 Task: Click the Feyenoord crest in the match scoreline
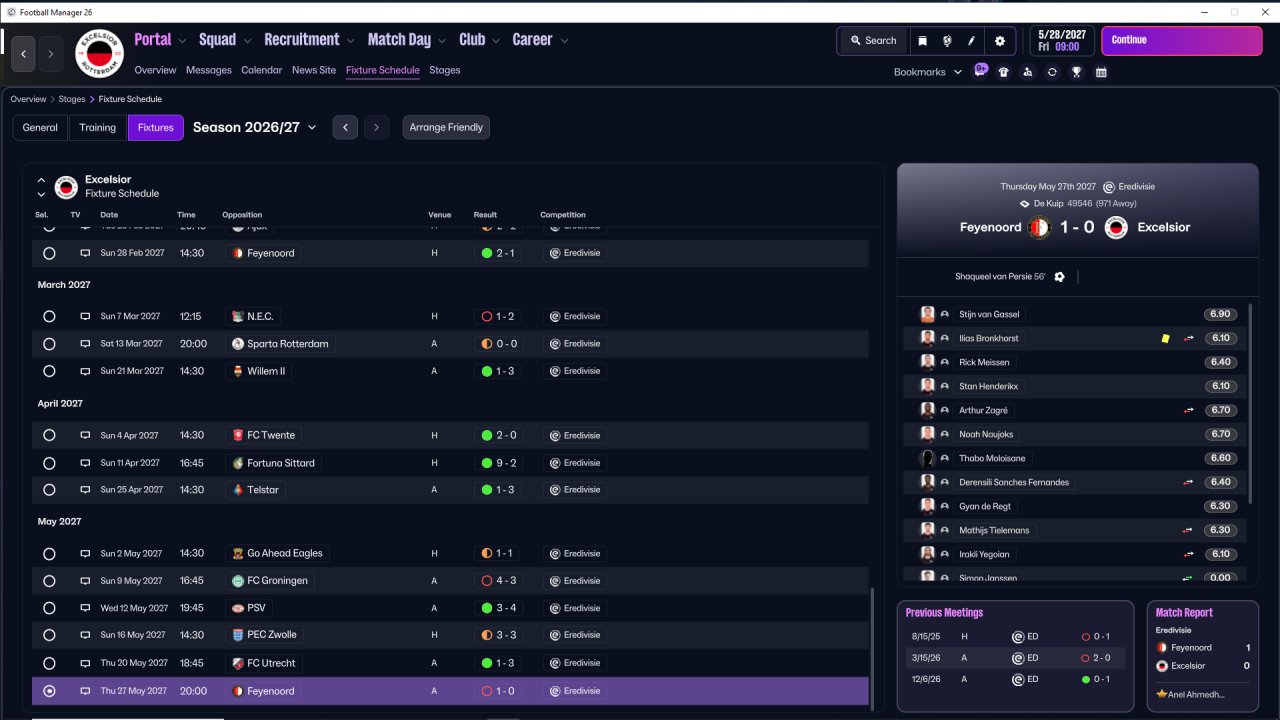pos(1038,227)
